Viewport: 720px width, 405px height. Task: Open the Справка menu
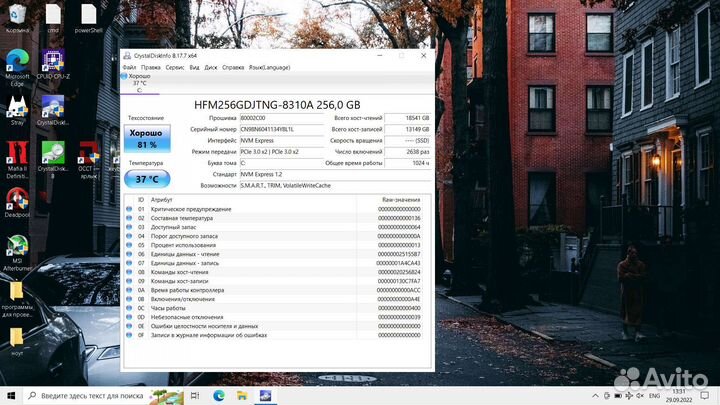(x=233, y=68)
